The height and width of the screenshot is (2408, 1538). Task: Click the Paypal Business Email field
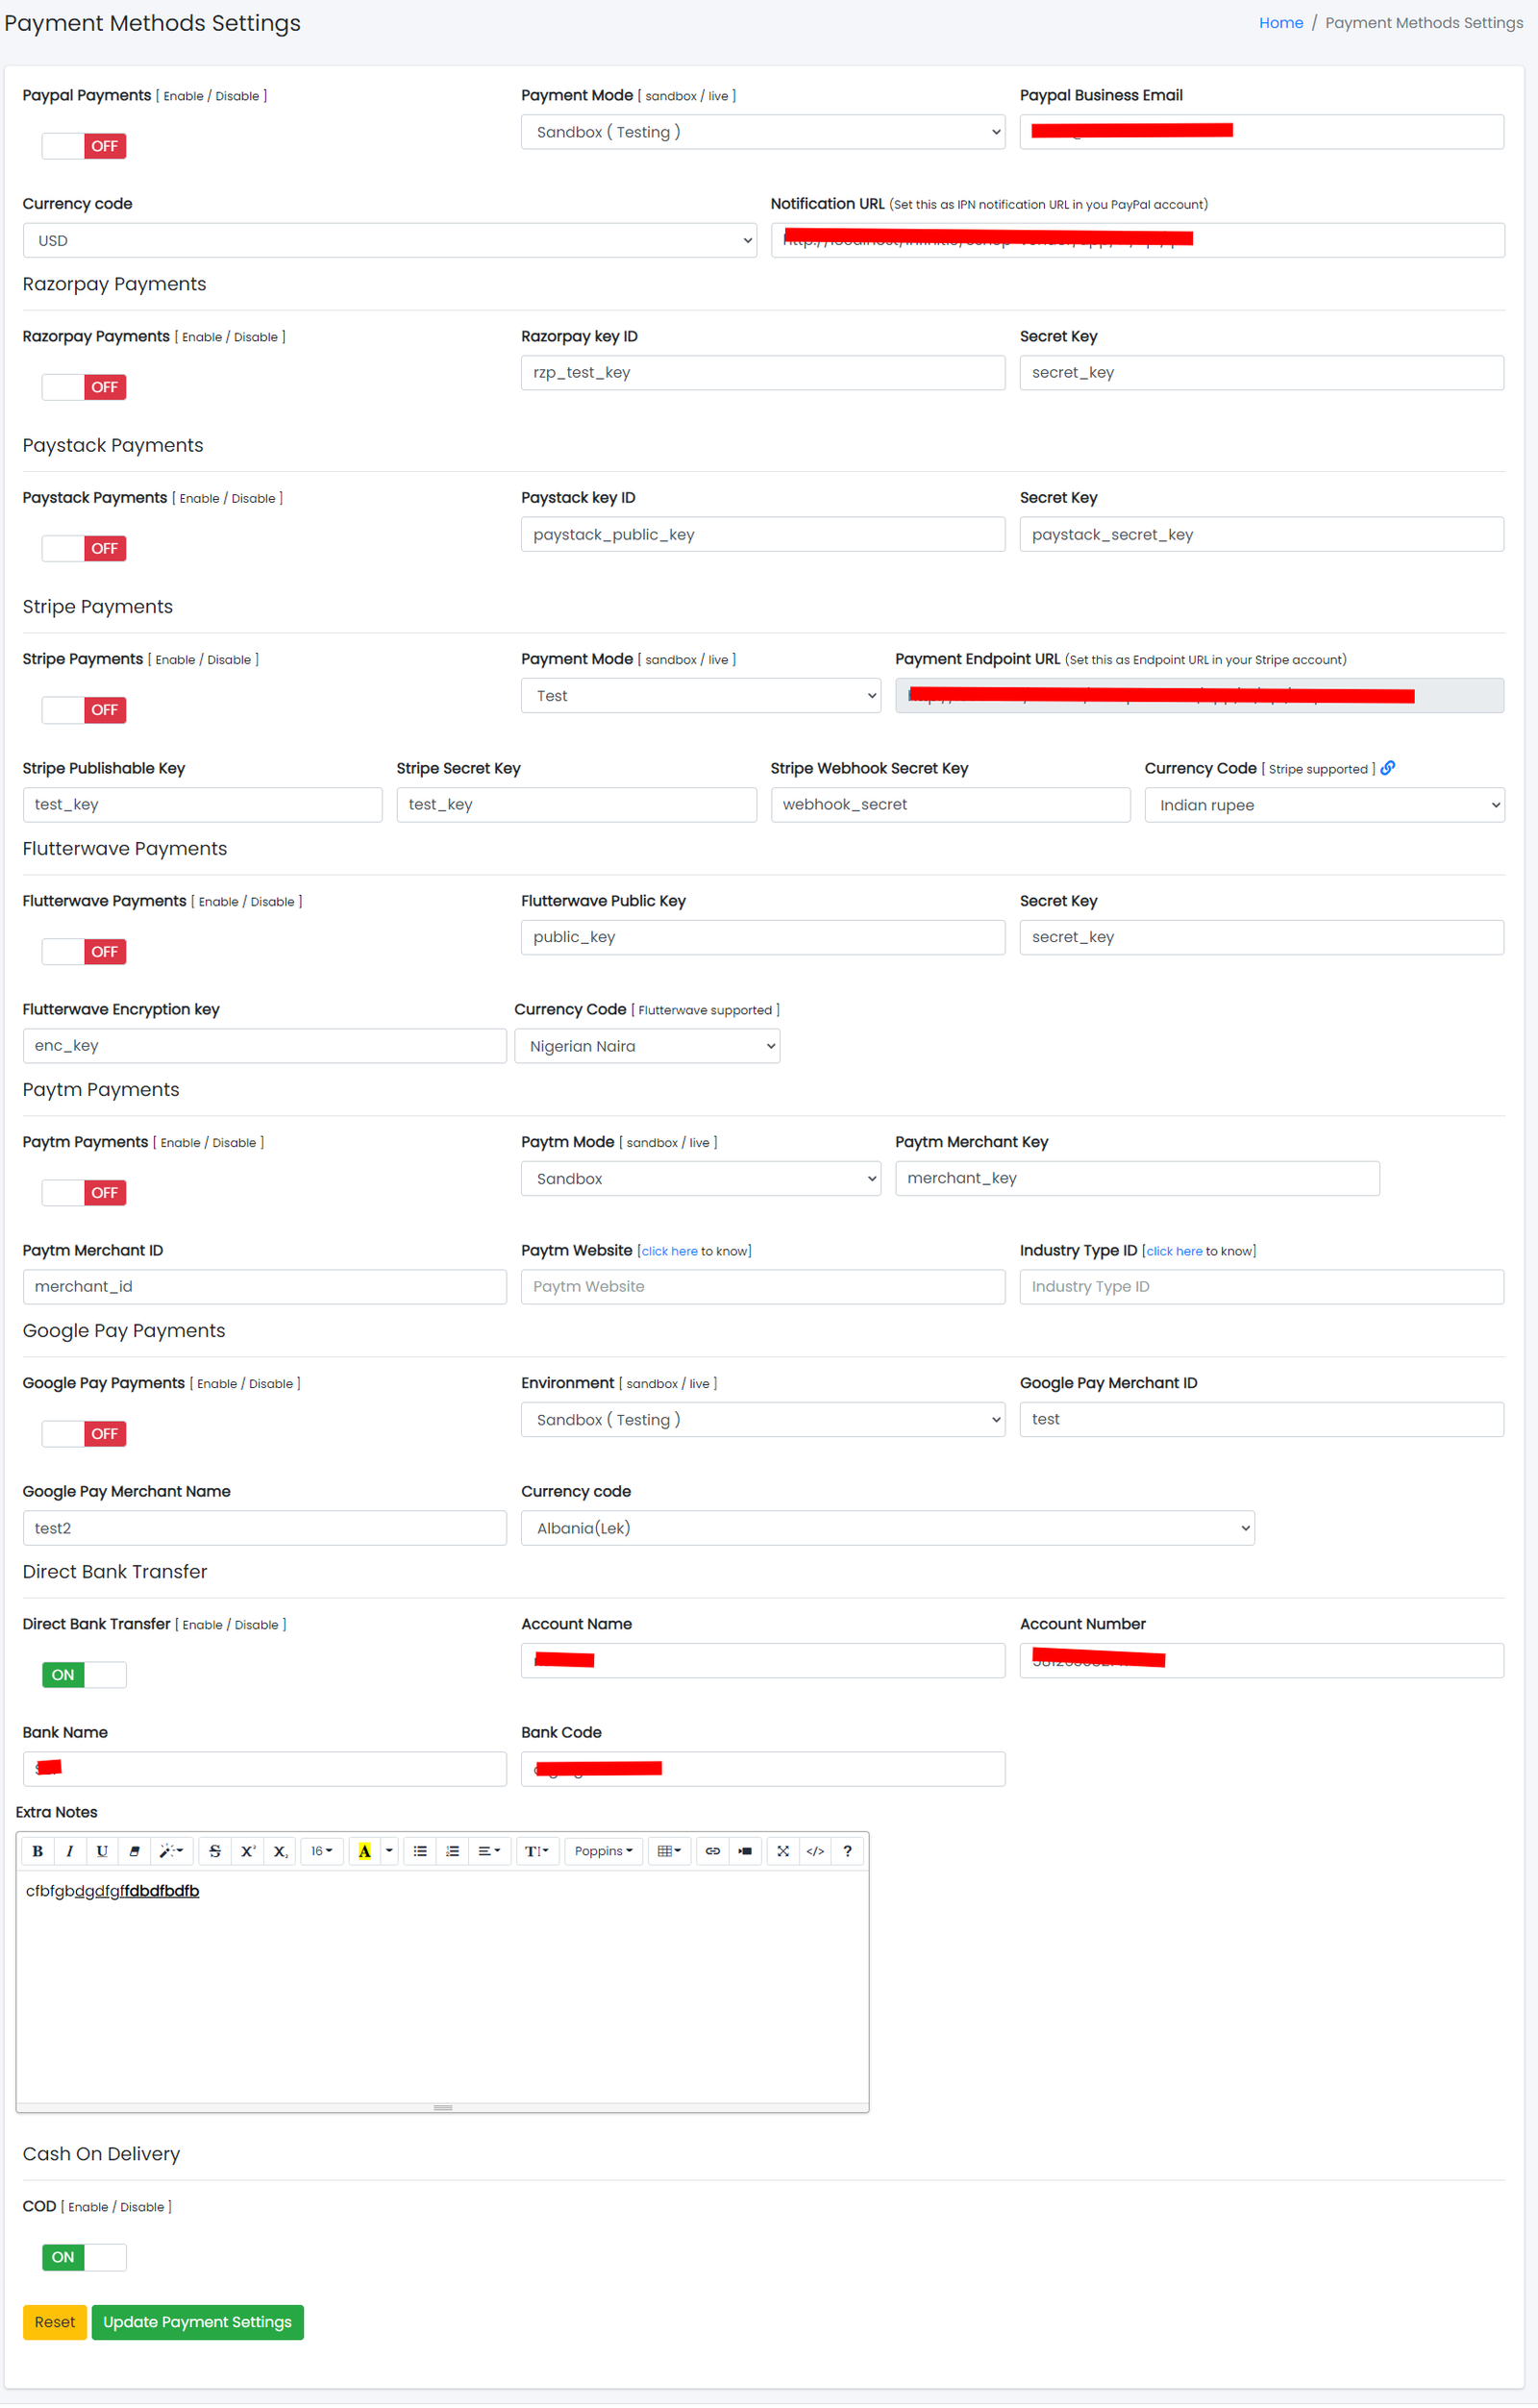[1261, 132]
